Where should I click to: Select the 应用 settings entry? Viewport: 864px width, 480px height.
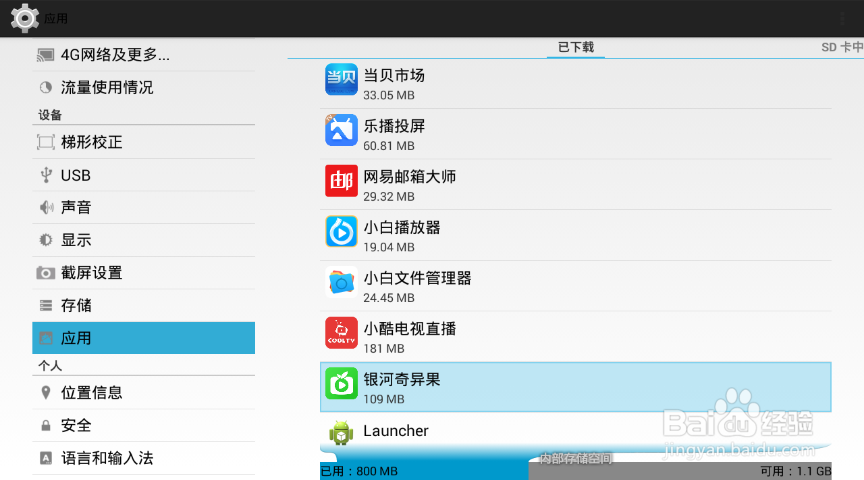tap(143, 338)
